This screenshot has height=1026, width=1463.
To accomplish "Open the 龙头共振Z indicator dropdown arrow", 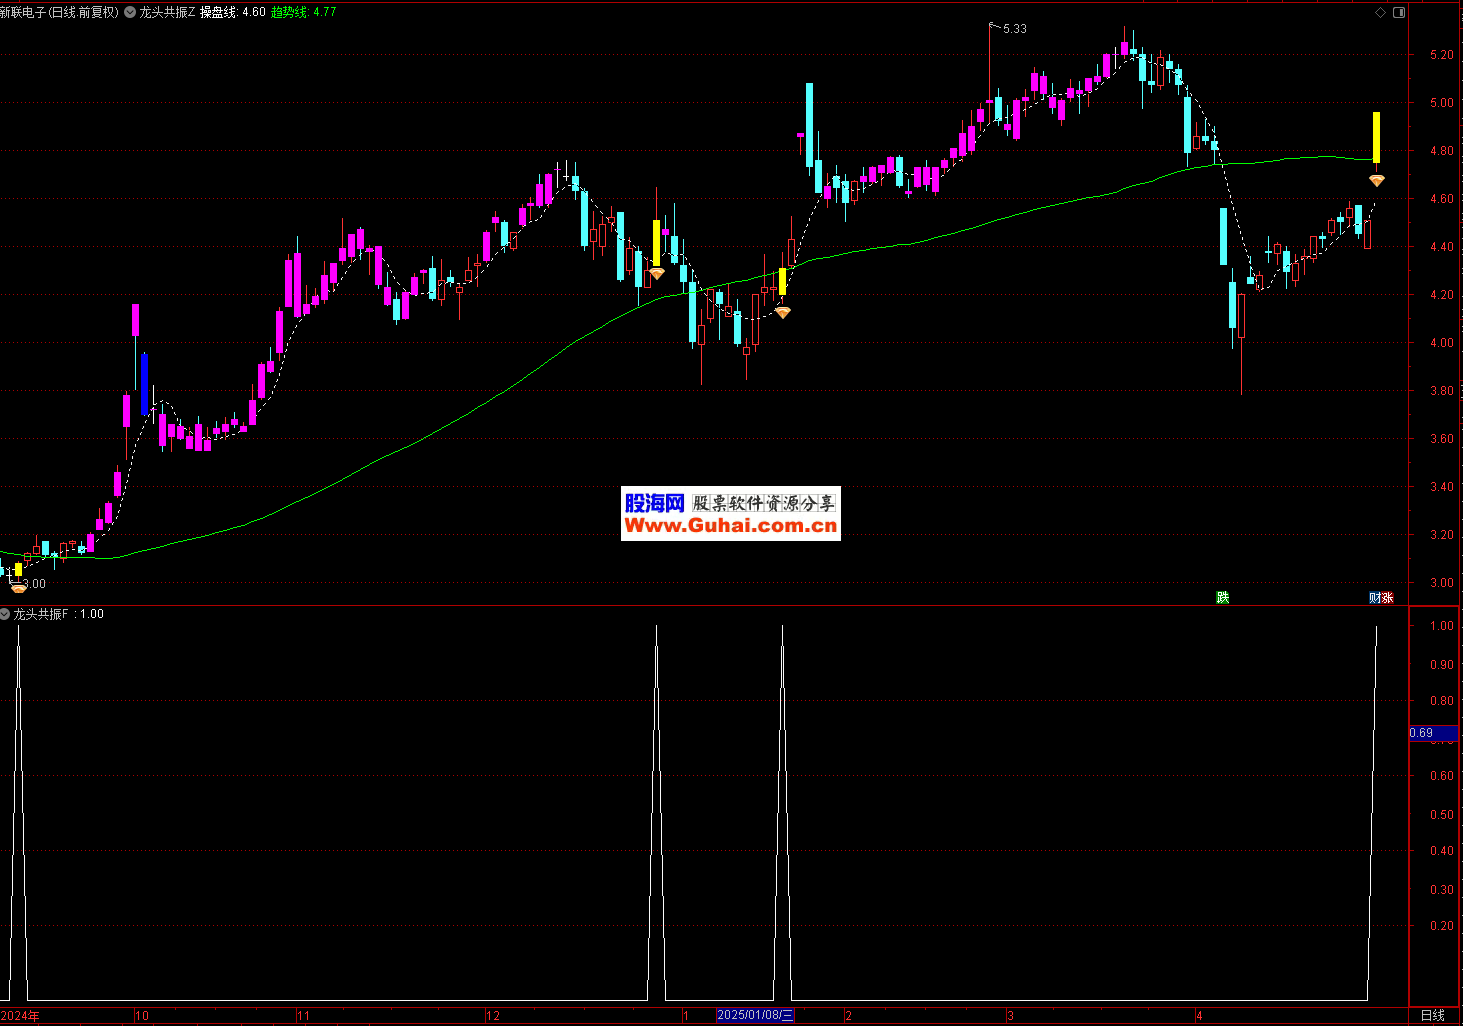I will pyautogui.click(x=130, y=12).
